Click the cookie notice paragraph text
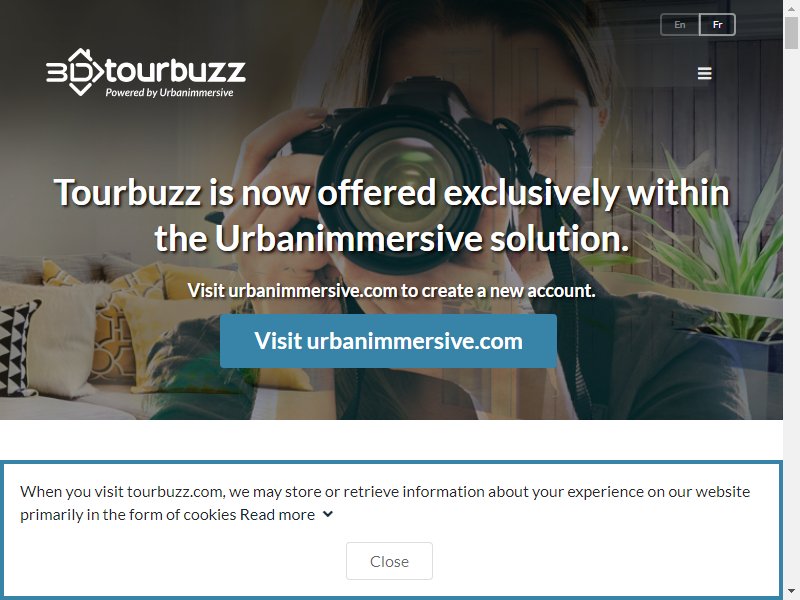Screen dimensions: 800x600 coord(385,503)
